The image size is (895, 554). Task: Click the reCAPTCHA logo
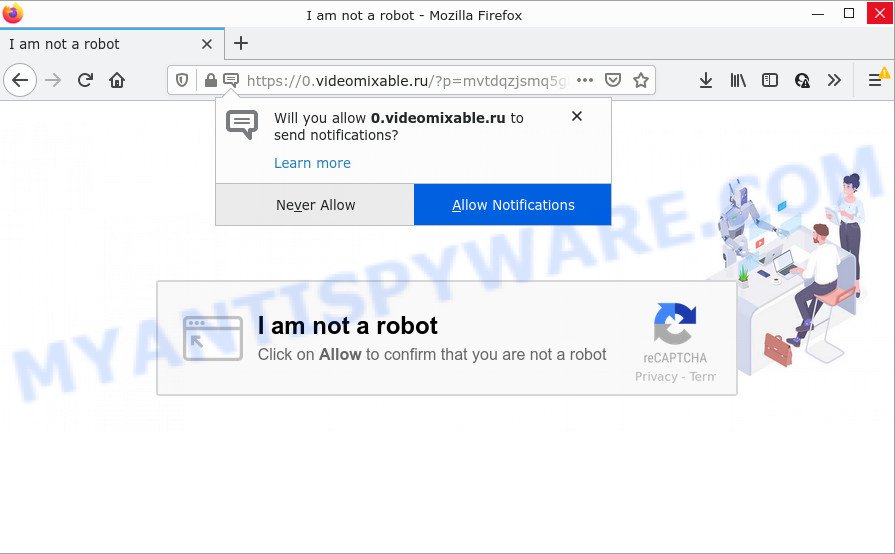click(675, 323)
